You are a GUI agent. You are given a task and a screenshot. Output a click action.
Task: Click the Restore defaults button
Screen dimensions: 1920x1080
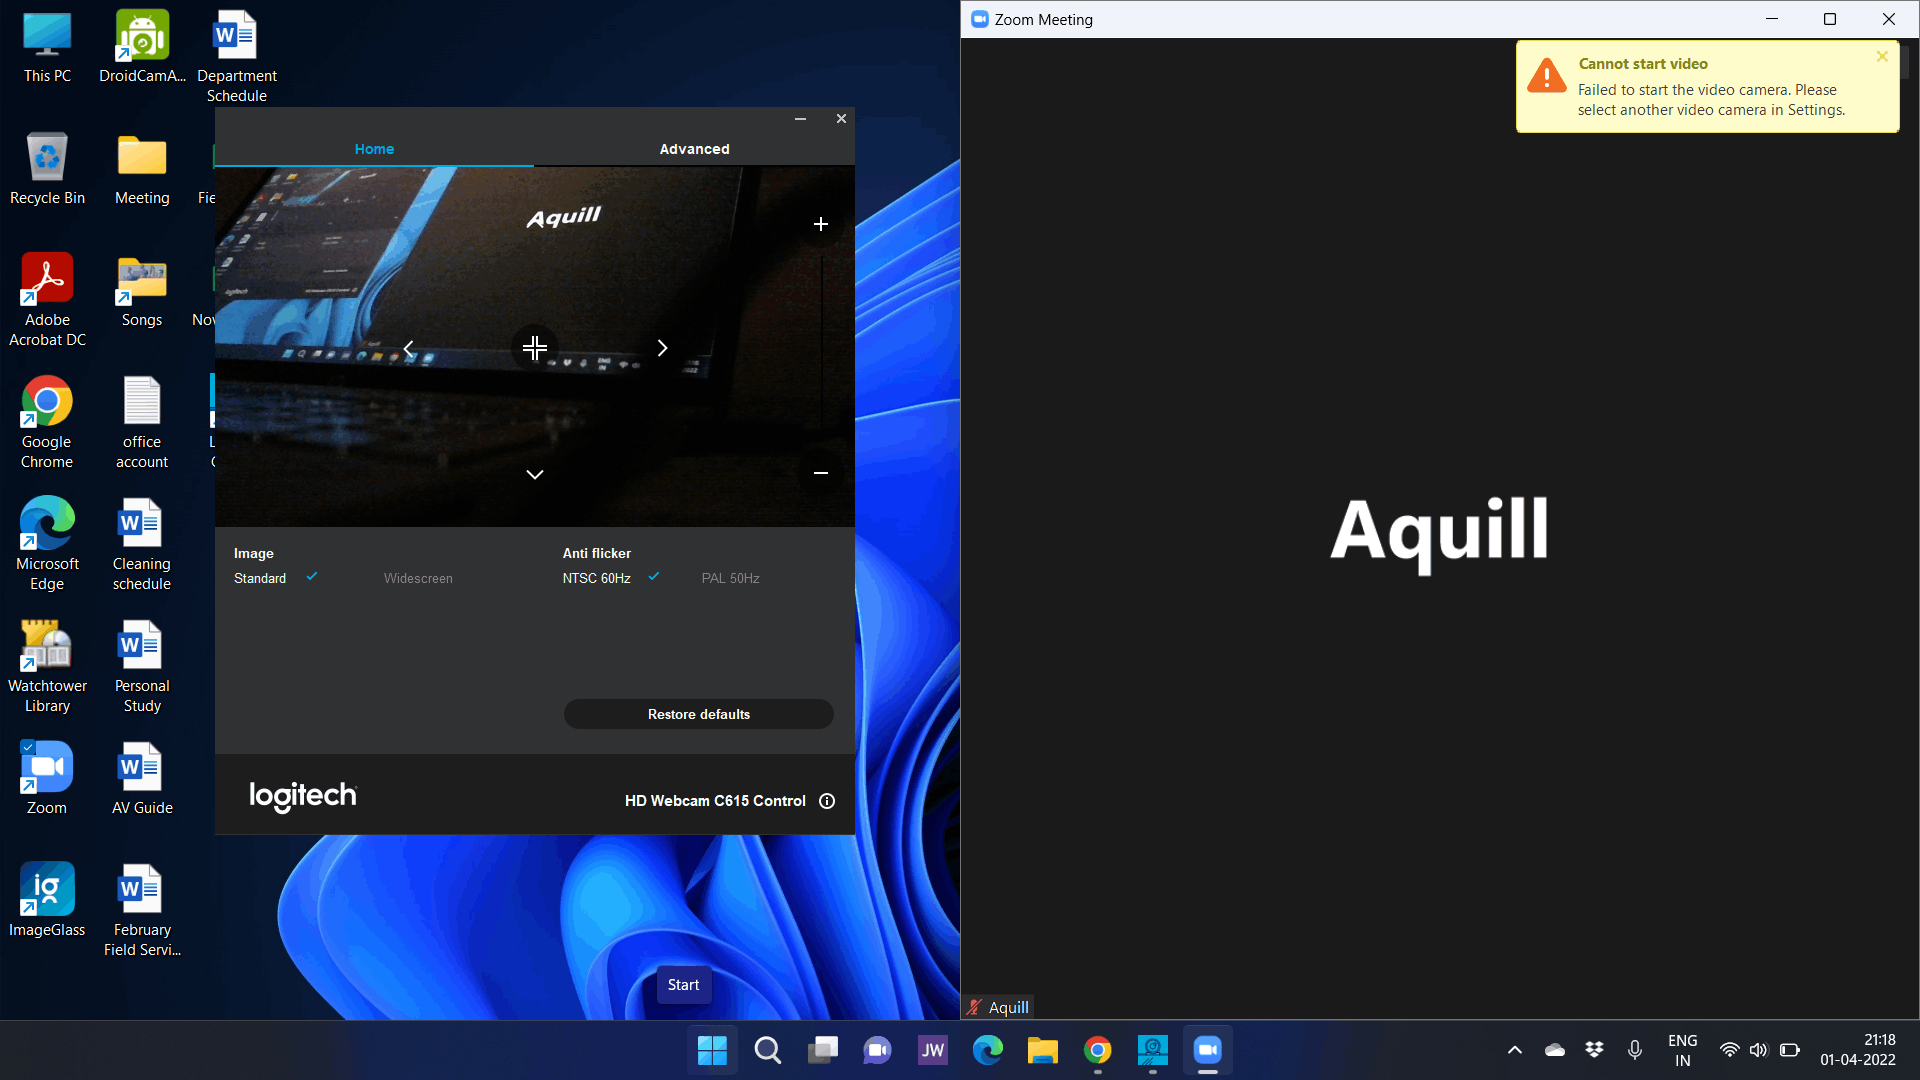pos(698,714)
